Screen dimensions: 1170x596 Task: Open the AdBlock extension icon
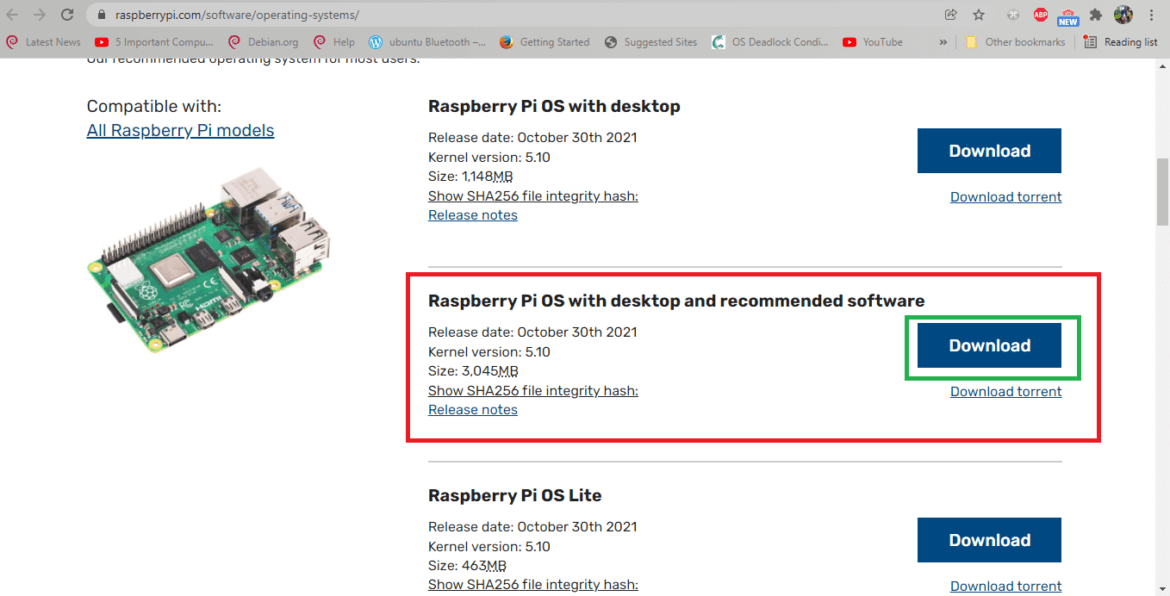1040,14
